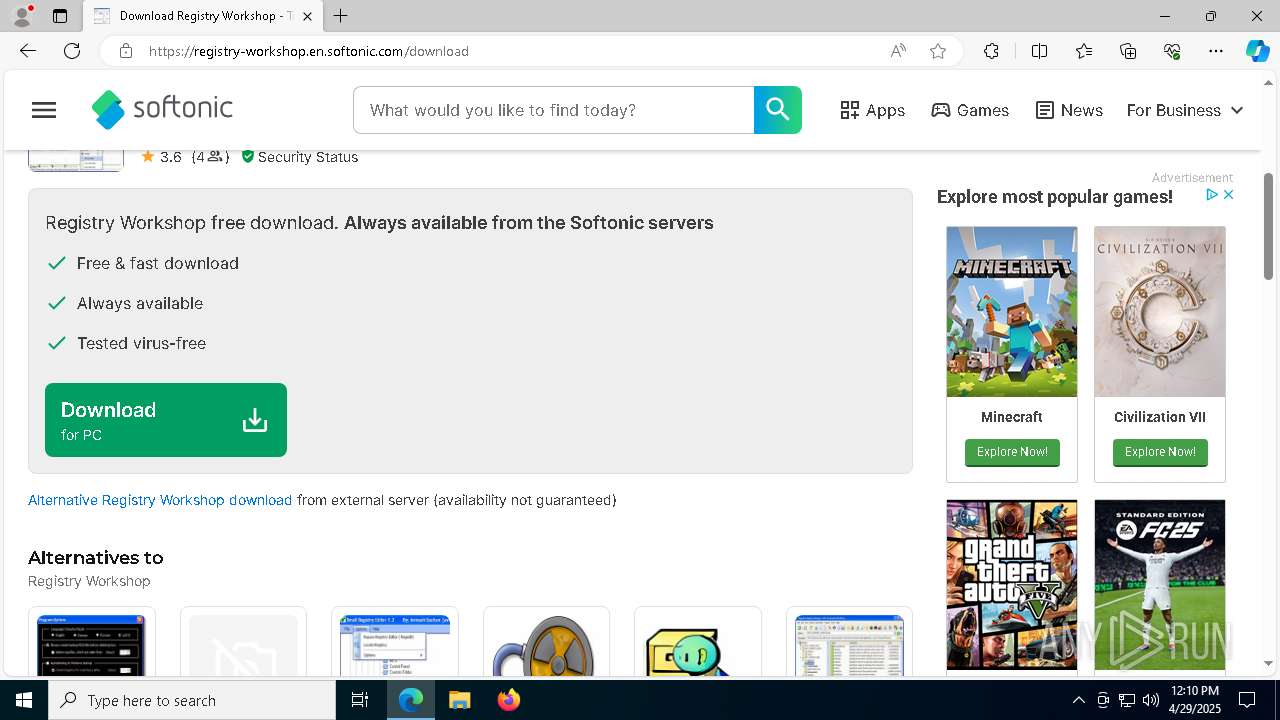Click the 3.6 star rating

coord(162,157)
